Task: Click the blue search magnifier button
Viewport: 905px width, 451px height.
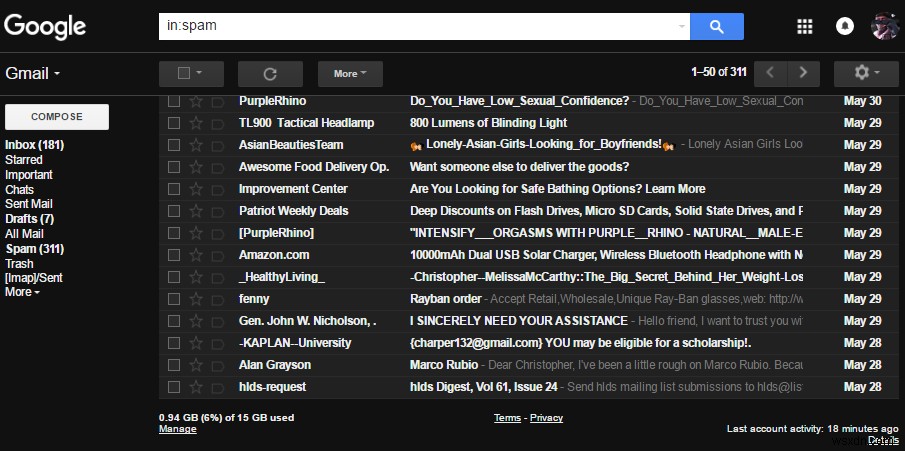Action: [x=717, y=27]
